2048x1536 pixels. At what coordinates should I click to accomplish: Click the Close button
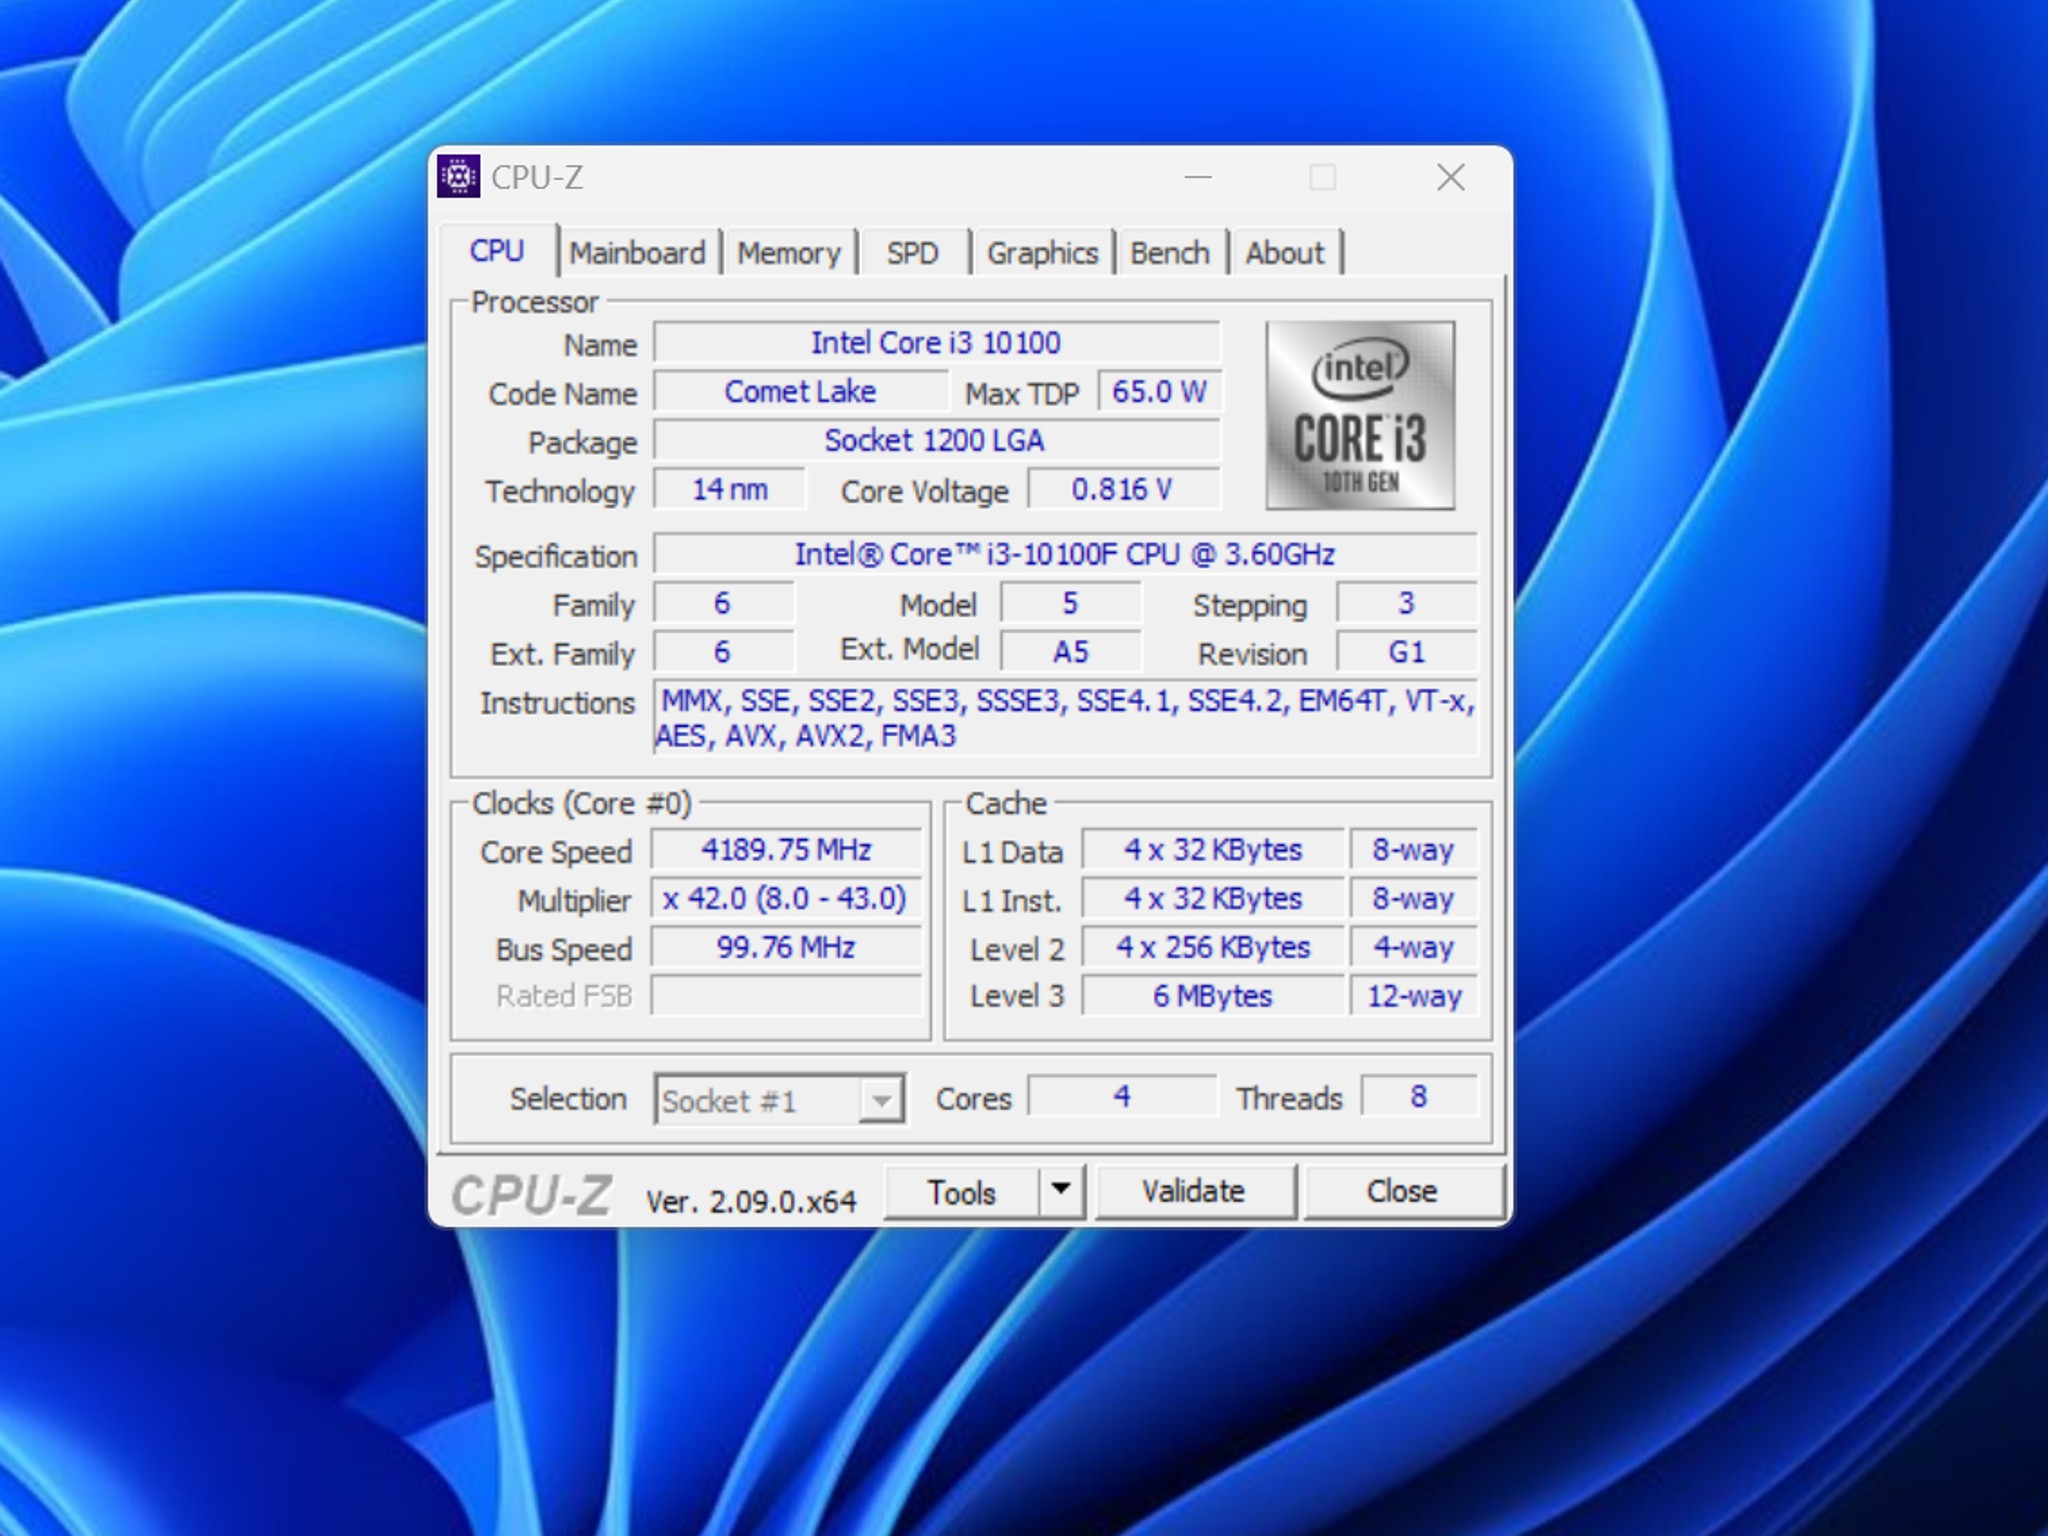coord(1401,1191)
